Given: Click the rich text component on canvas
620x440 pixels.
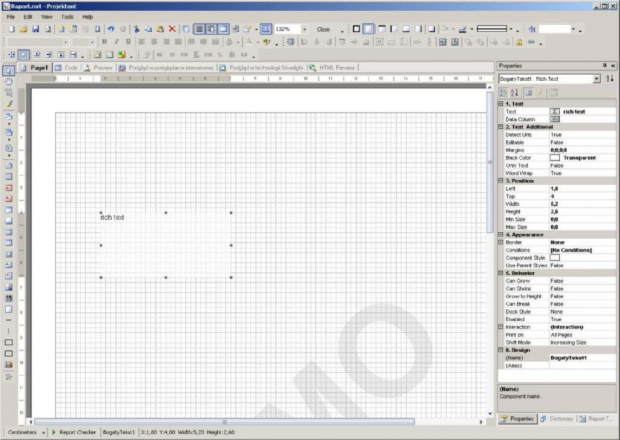Looking at the screenshot, I should click(x=166, y=245).
